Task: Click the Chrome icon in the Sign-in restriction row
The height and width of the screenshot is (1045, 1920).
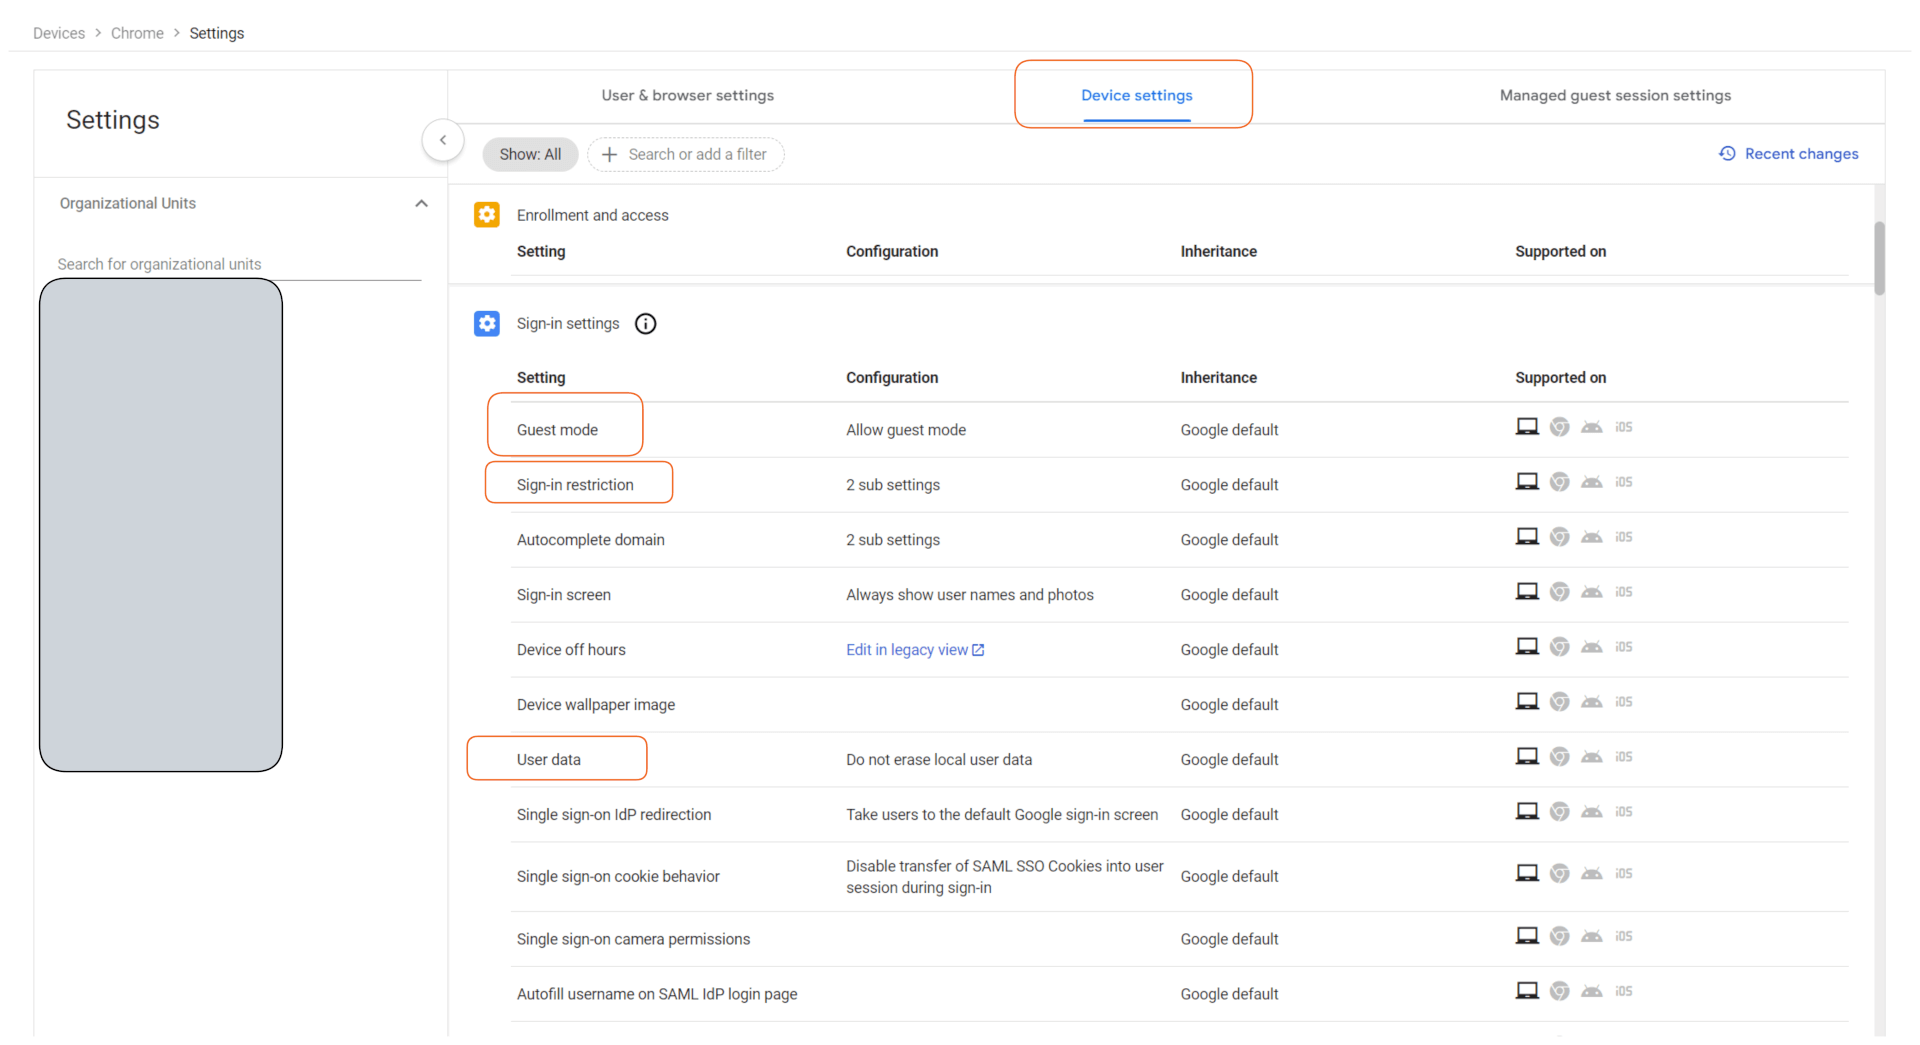Action: (x=1559, y=481)
